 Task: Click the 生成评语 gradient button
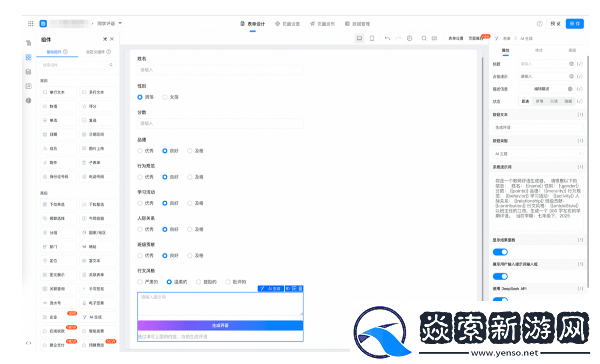pos(220,325)
